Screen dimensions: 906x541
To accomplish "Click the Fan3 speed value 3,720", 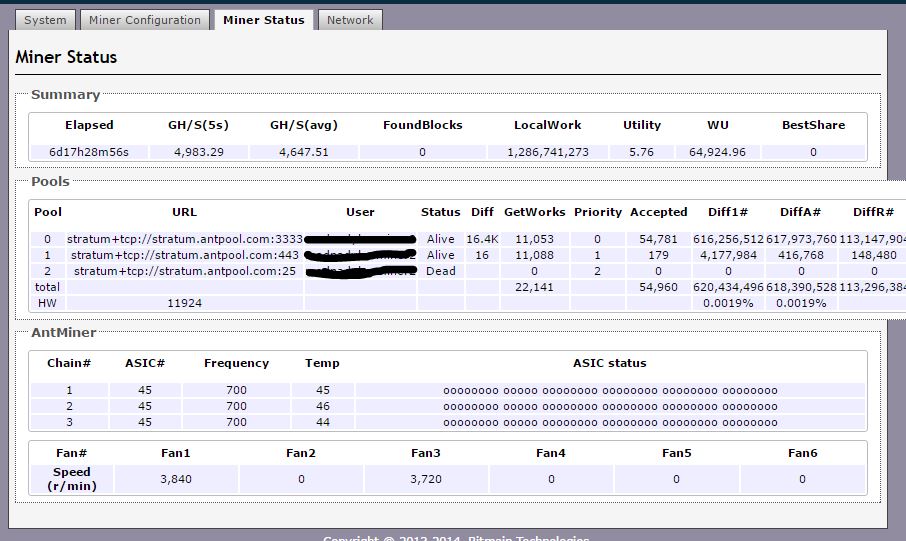I will 425,479.
